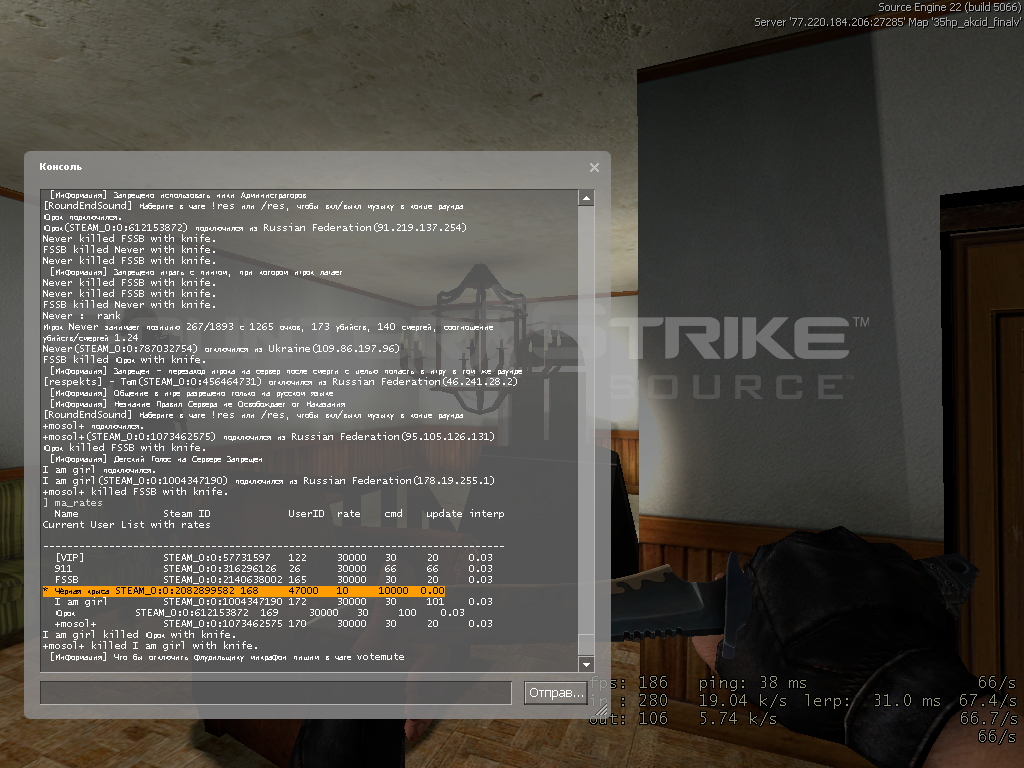This screenshot has width=1024, height=768.
Task: Click the info line mentioning votemute
Action: click(x=227, y=657)
